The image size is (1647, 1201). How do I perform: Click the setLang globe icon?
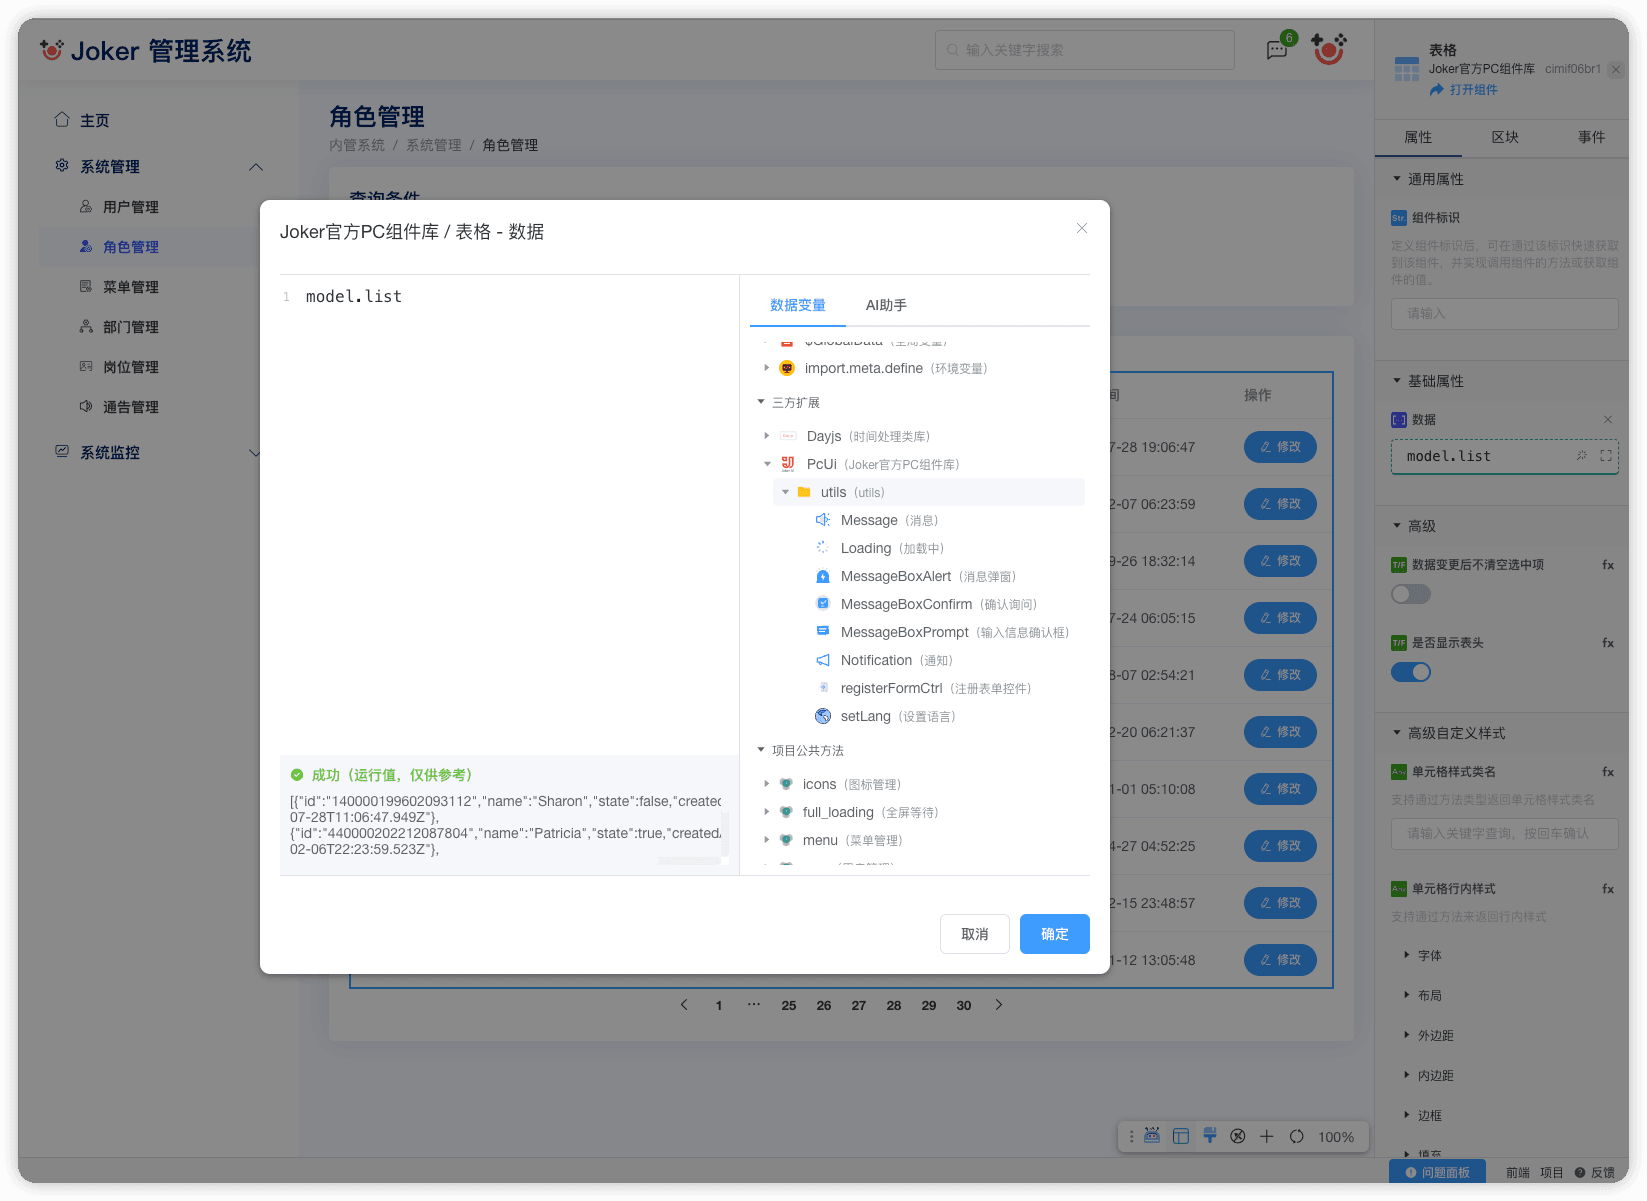[x=823, y=716]
